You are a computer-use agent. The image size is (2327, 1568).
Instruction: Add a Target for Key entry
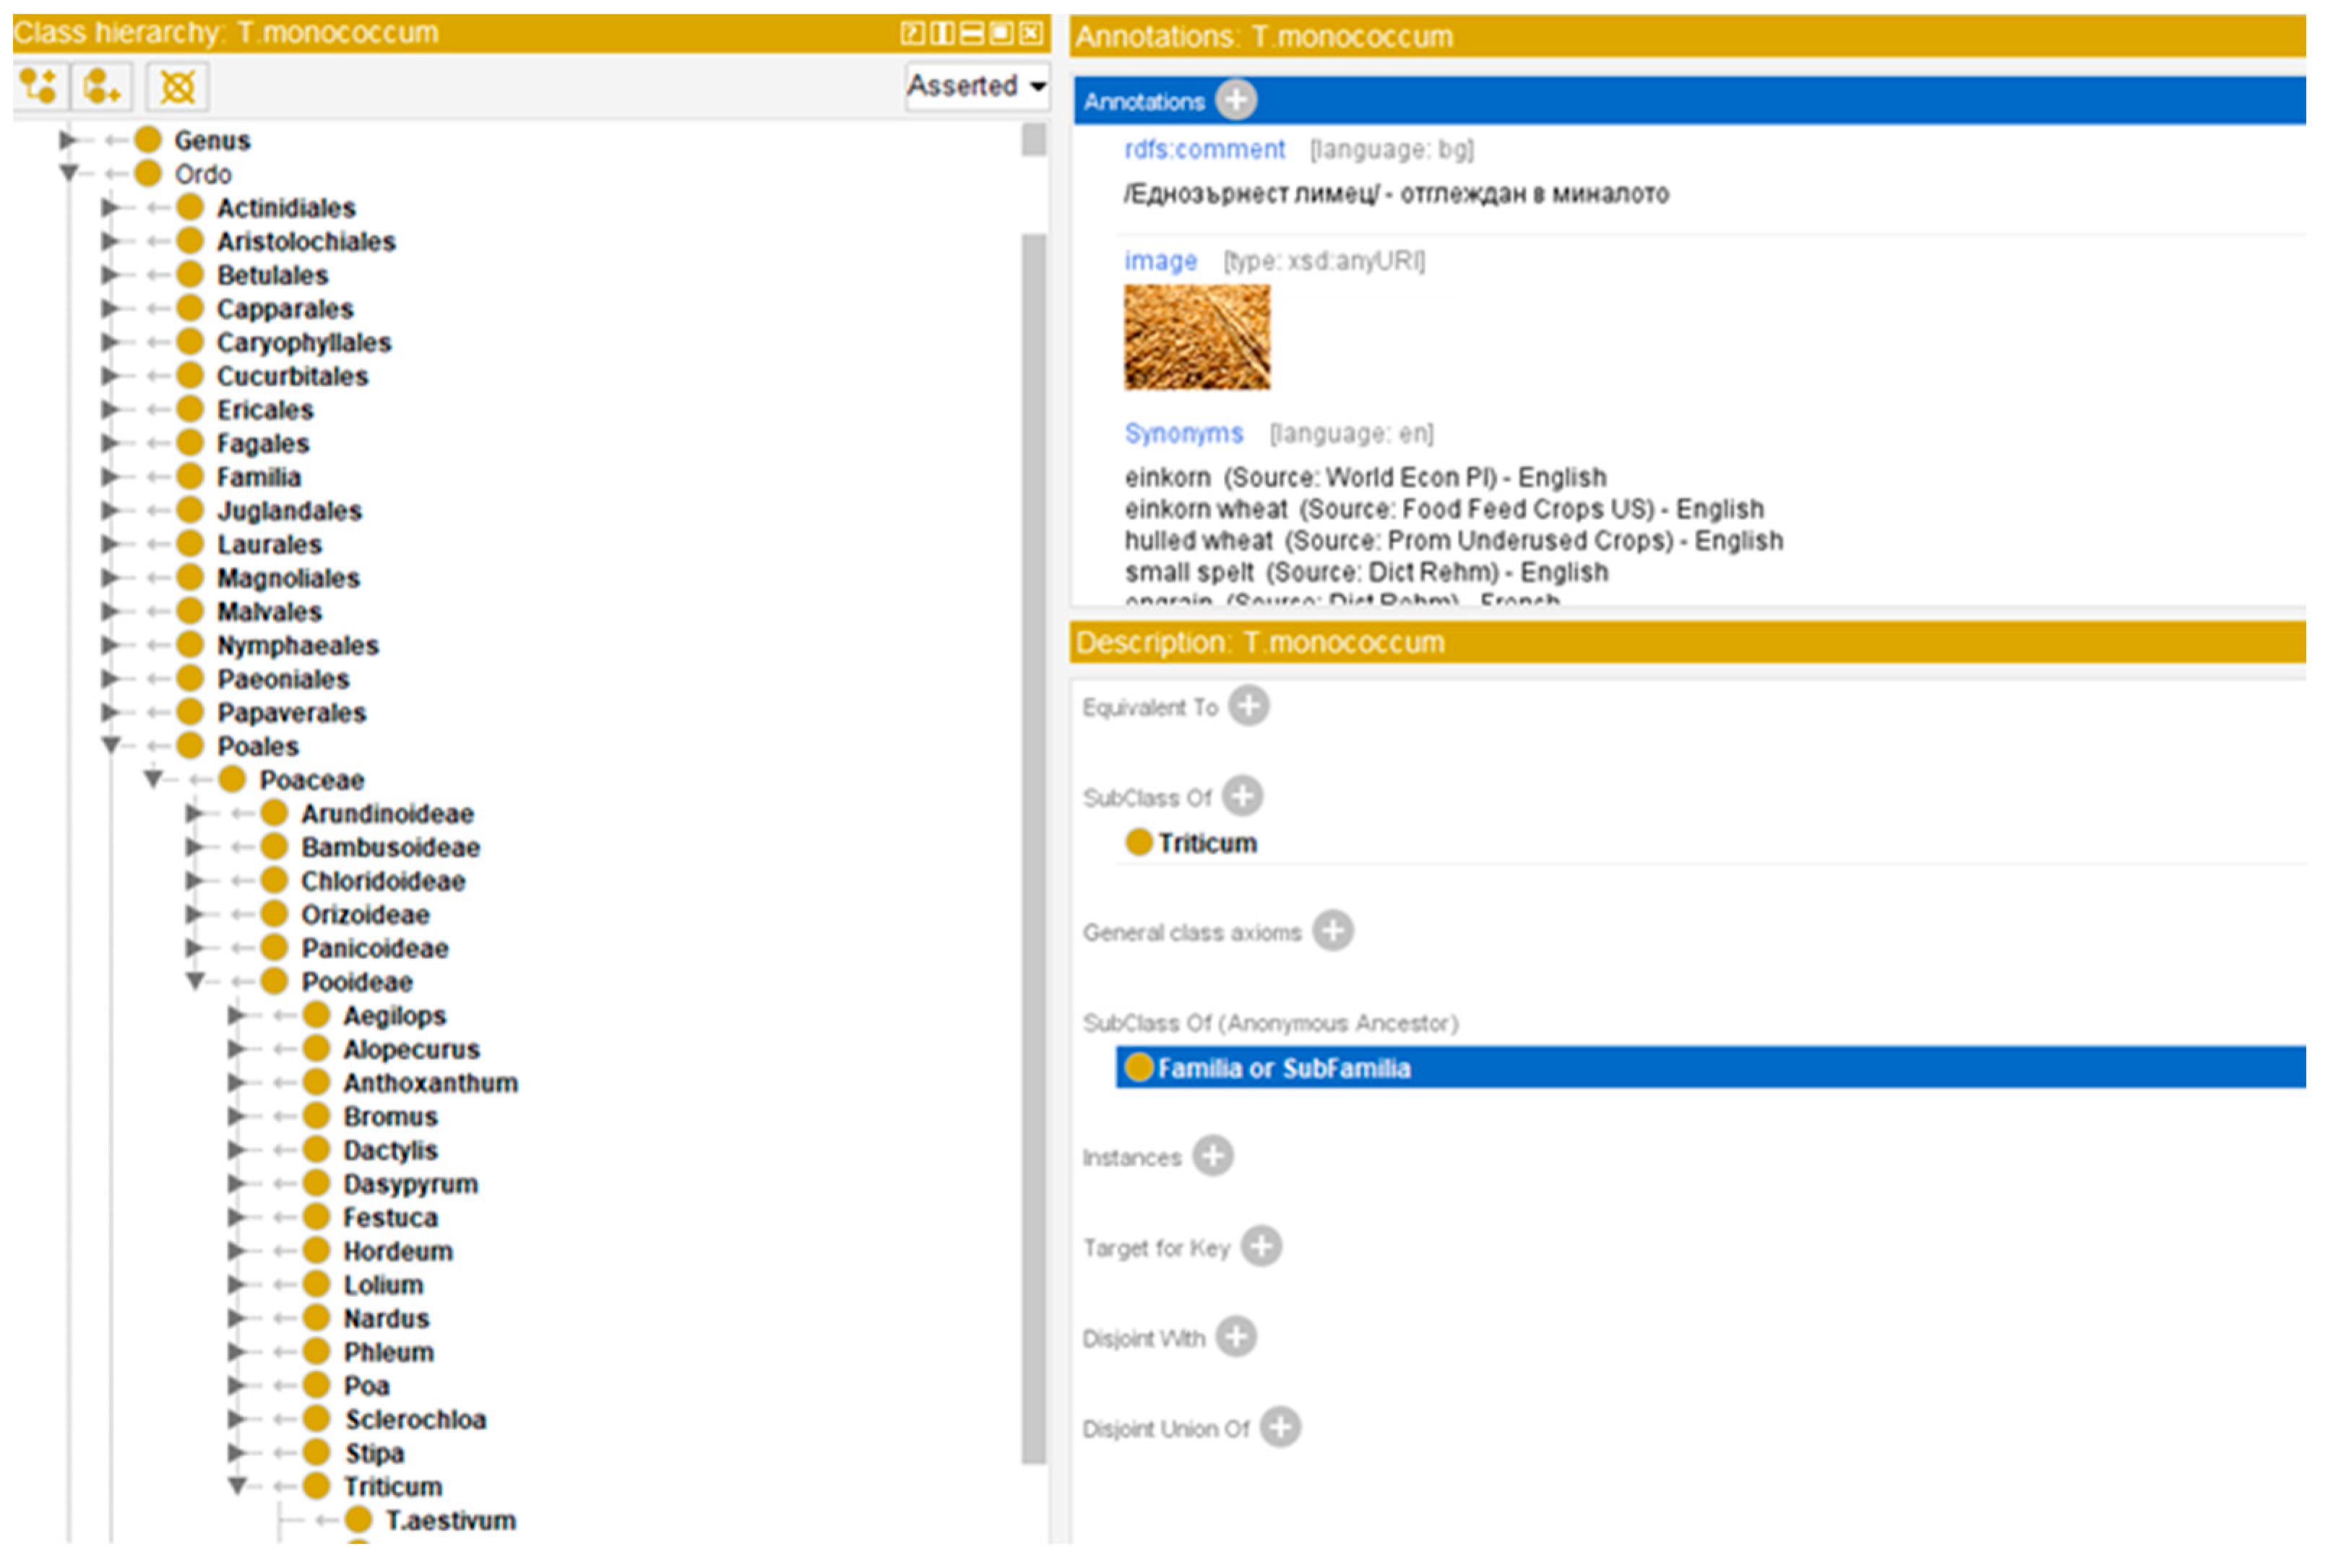tap(1261, 1246)
